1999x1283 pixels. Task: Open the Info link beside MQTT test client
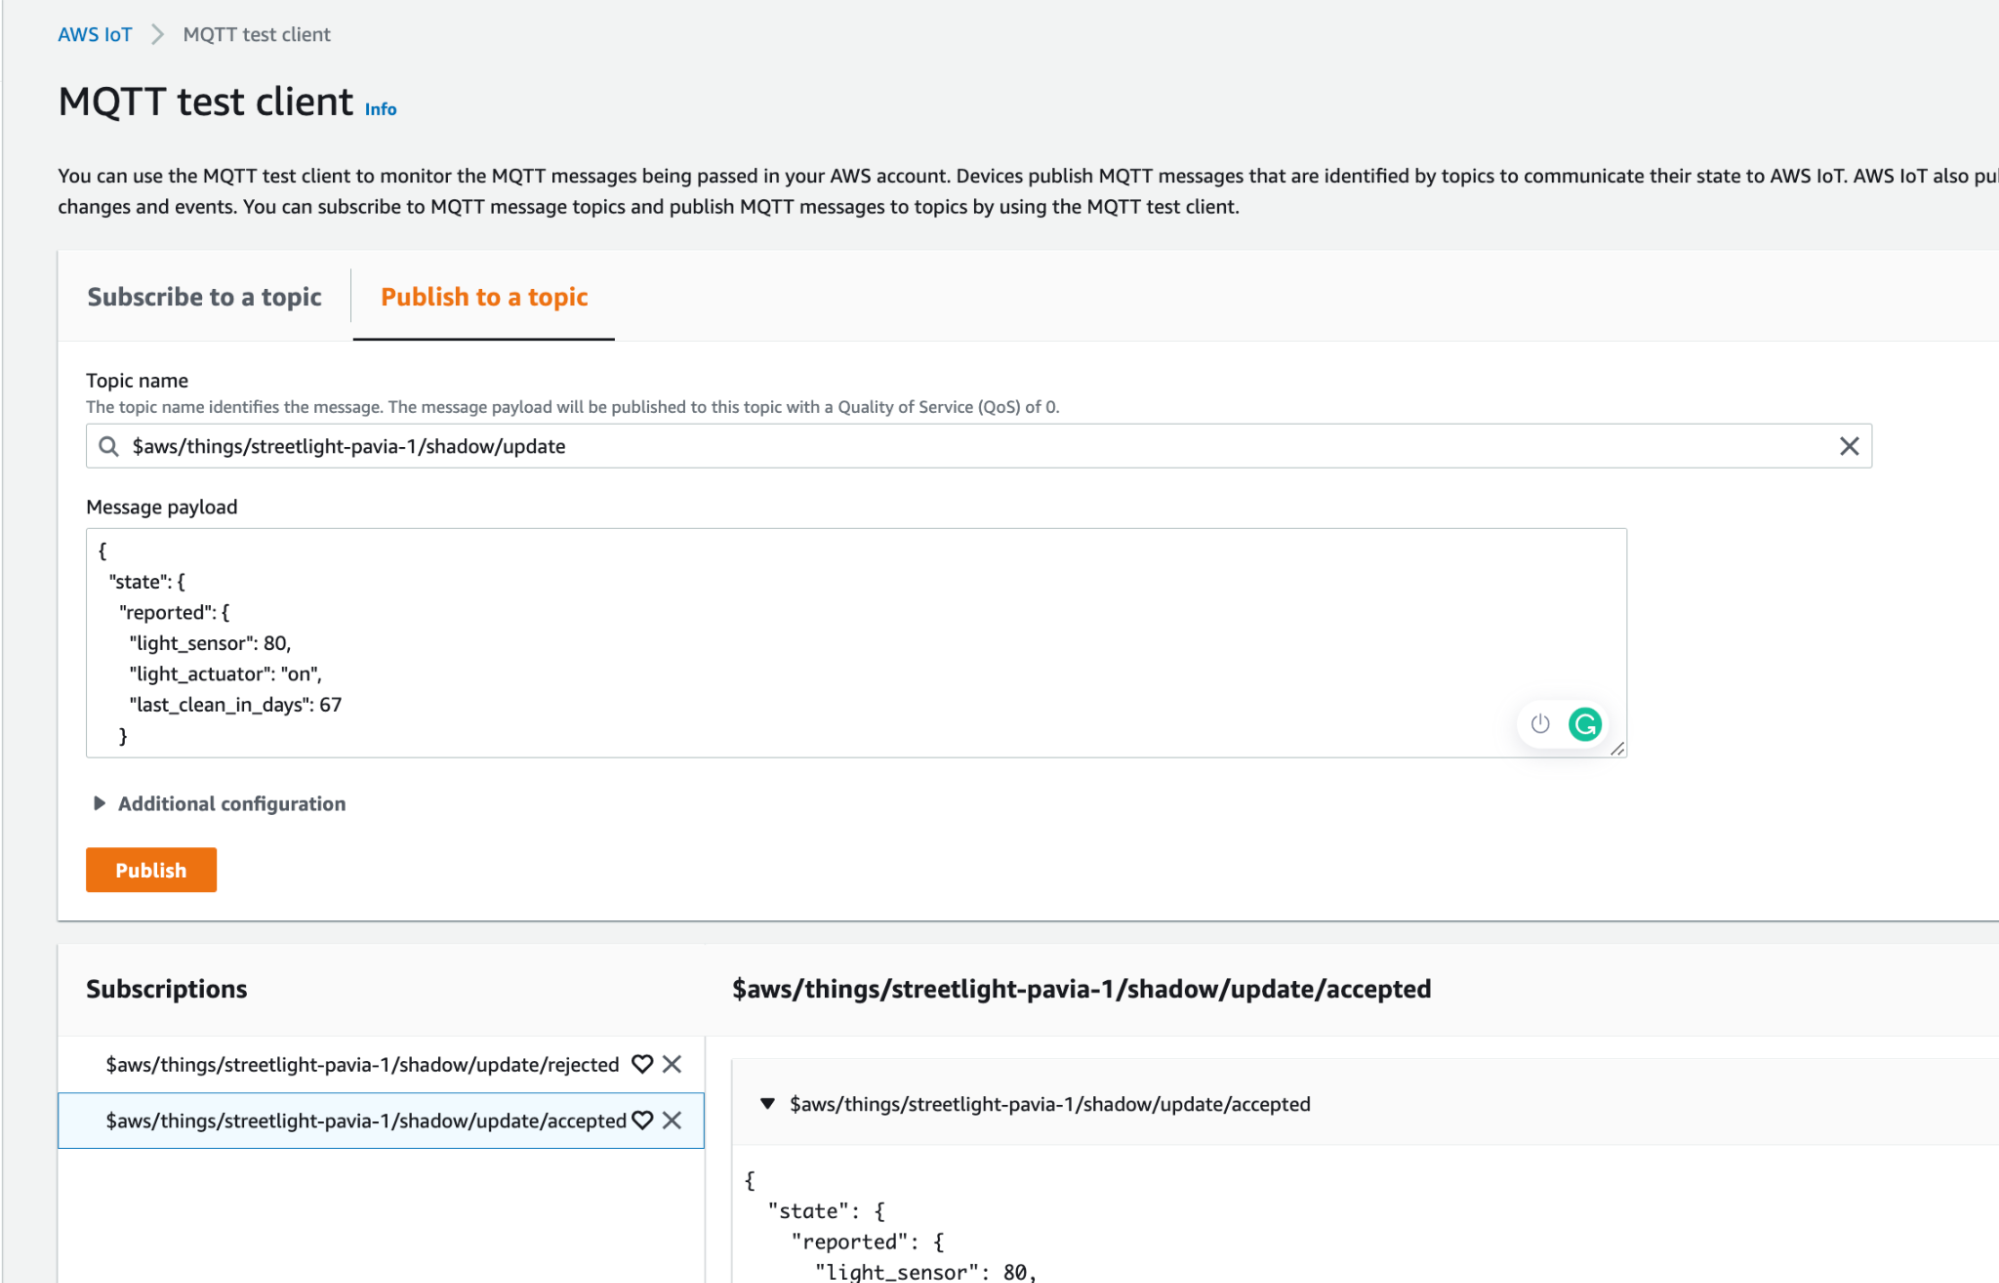pyautogui.click(x=380, y=109)
